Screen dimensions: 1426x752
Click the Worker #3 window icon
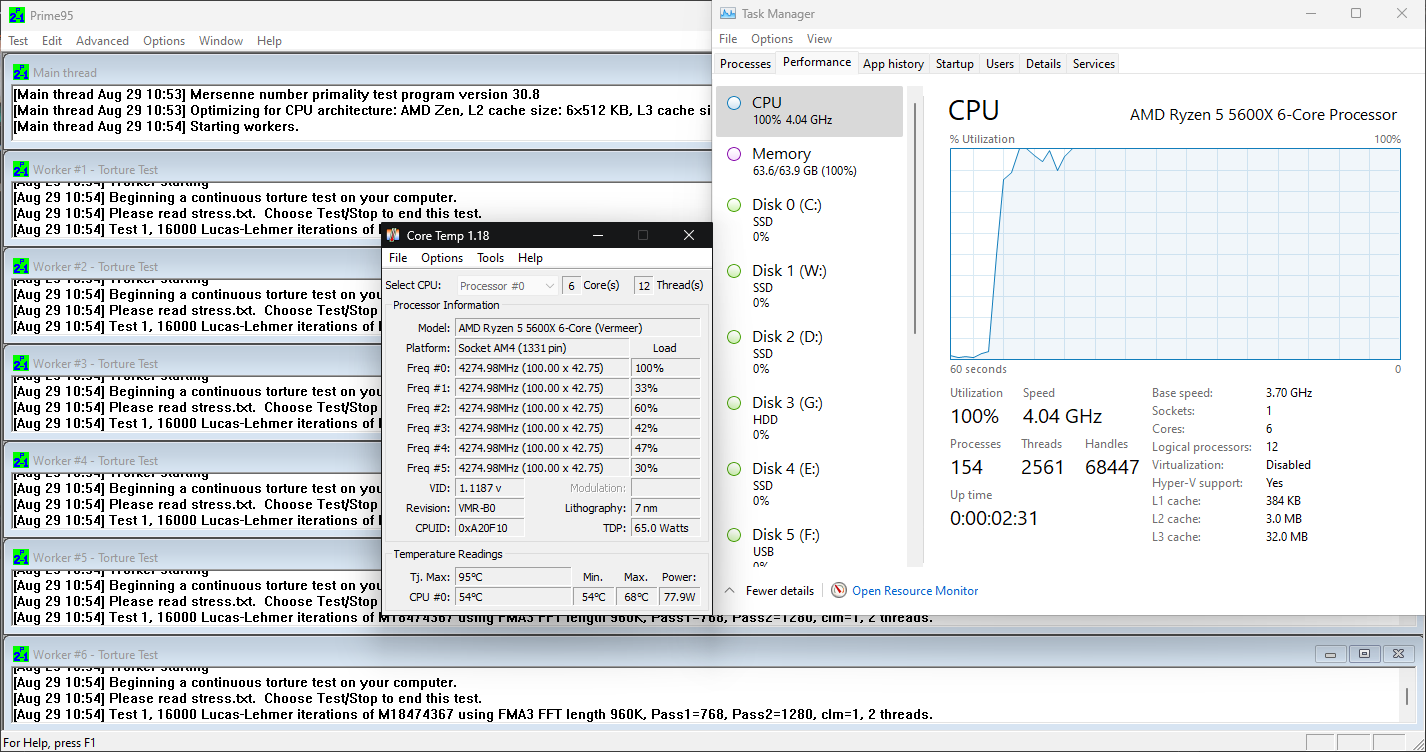(x=21, y=363)
